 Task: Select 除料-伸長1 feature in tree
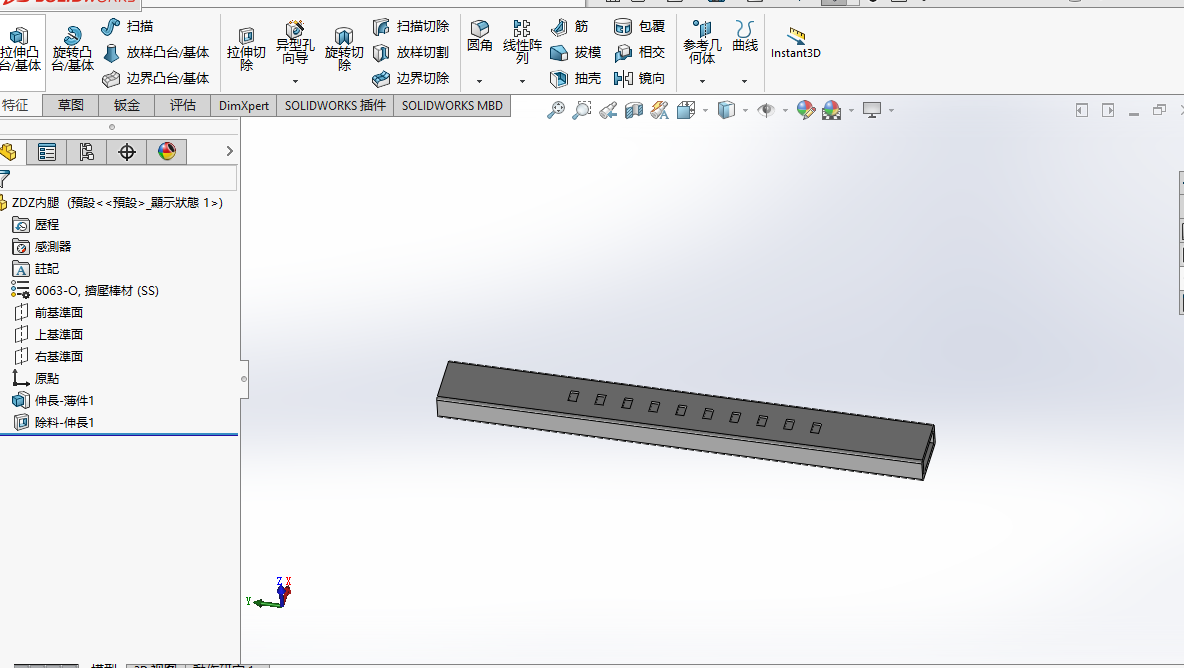[54, 423]
